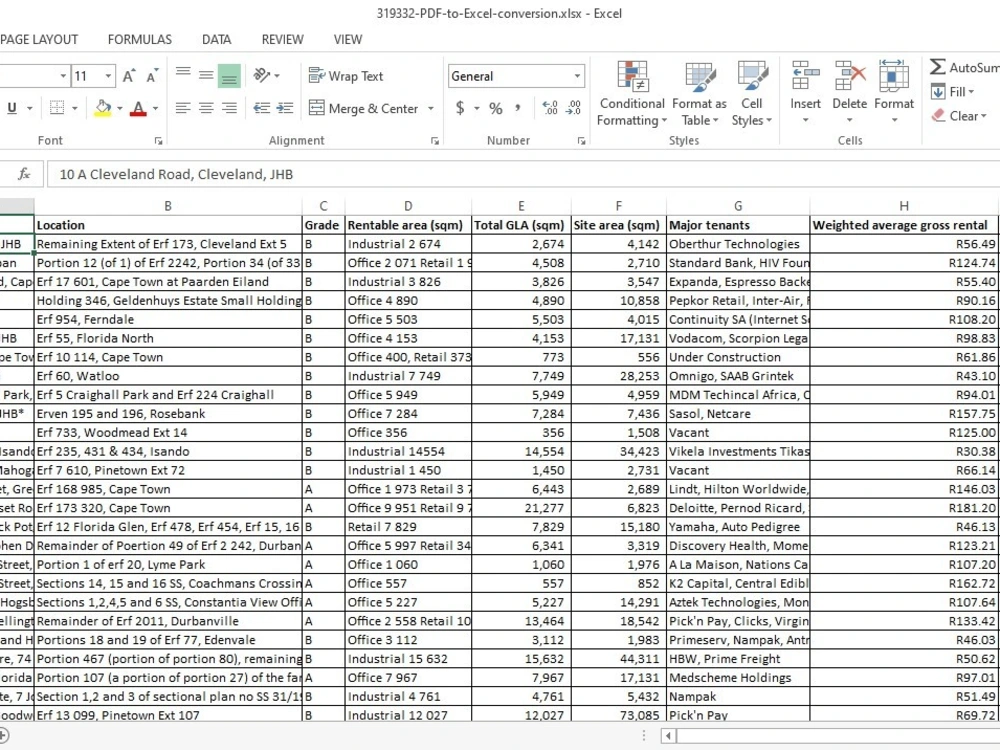The width and height of the screenshot is (1000, 750).
Task: Select cell 'Erf 60, Watloo'
Action: 168,376
